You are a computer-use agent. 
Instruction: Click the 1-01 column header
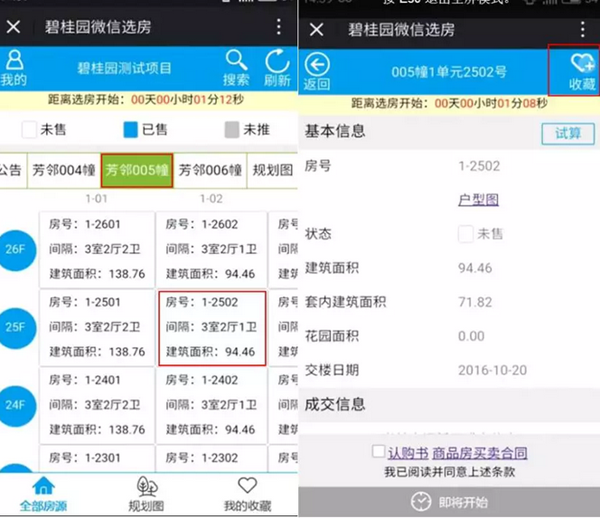[x=96, y=199]
